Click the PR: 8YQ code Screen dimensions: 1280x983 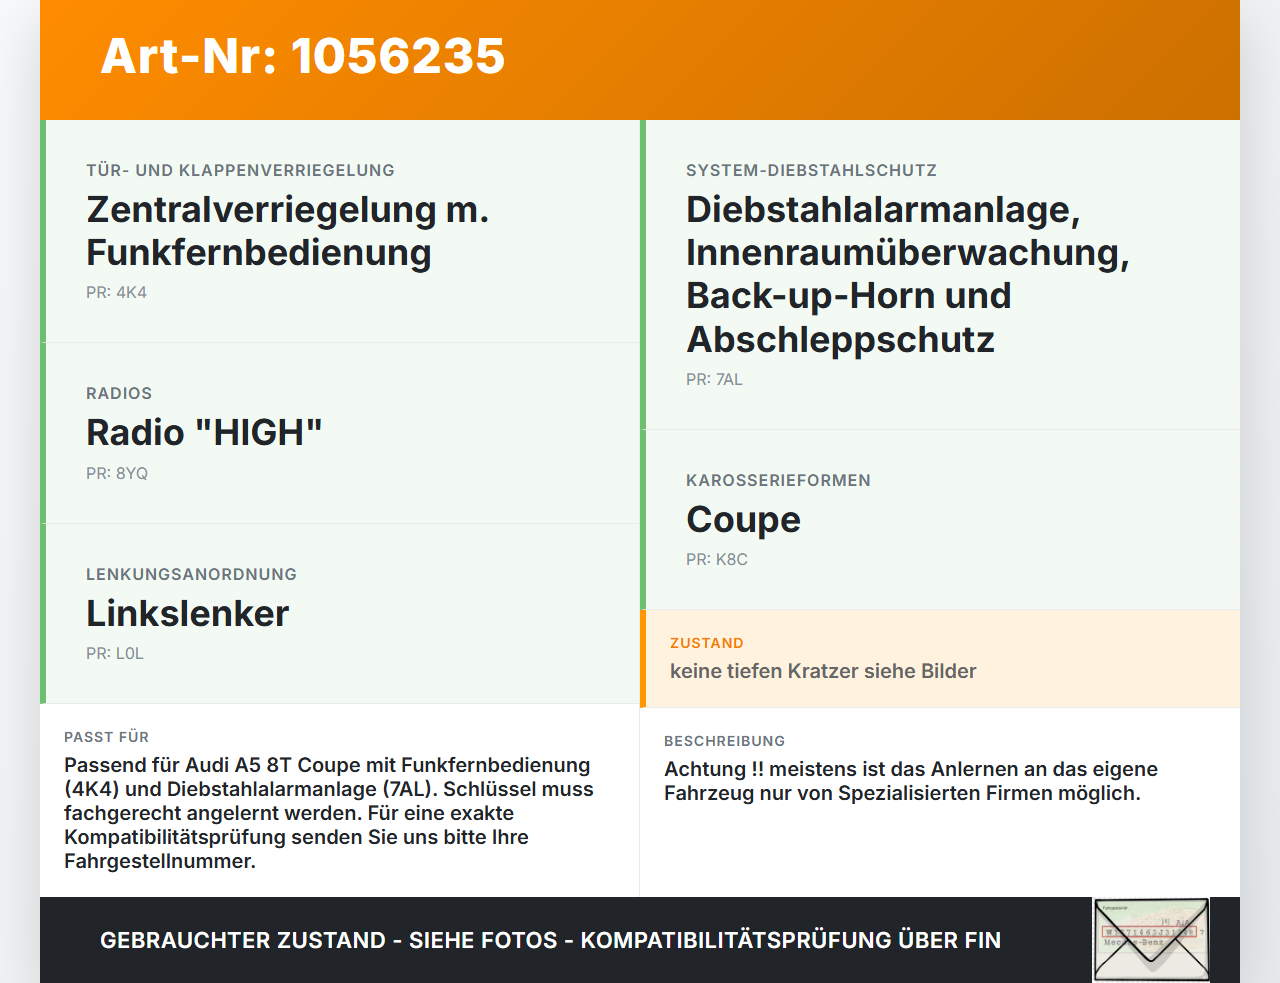[x=117, y=474]
